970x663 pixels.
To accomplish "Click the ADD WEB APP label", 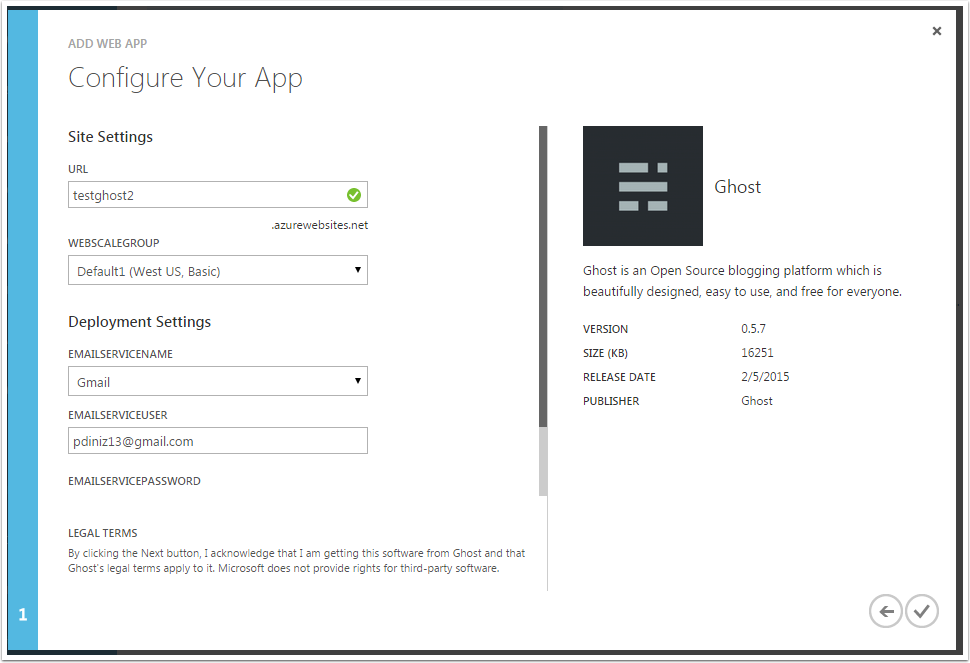I will coord(108,44).
